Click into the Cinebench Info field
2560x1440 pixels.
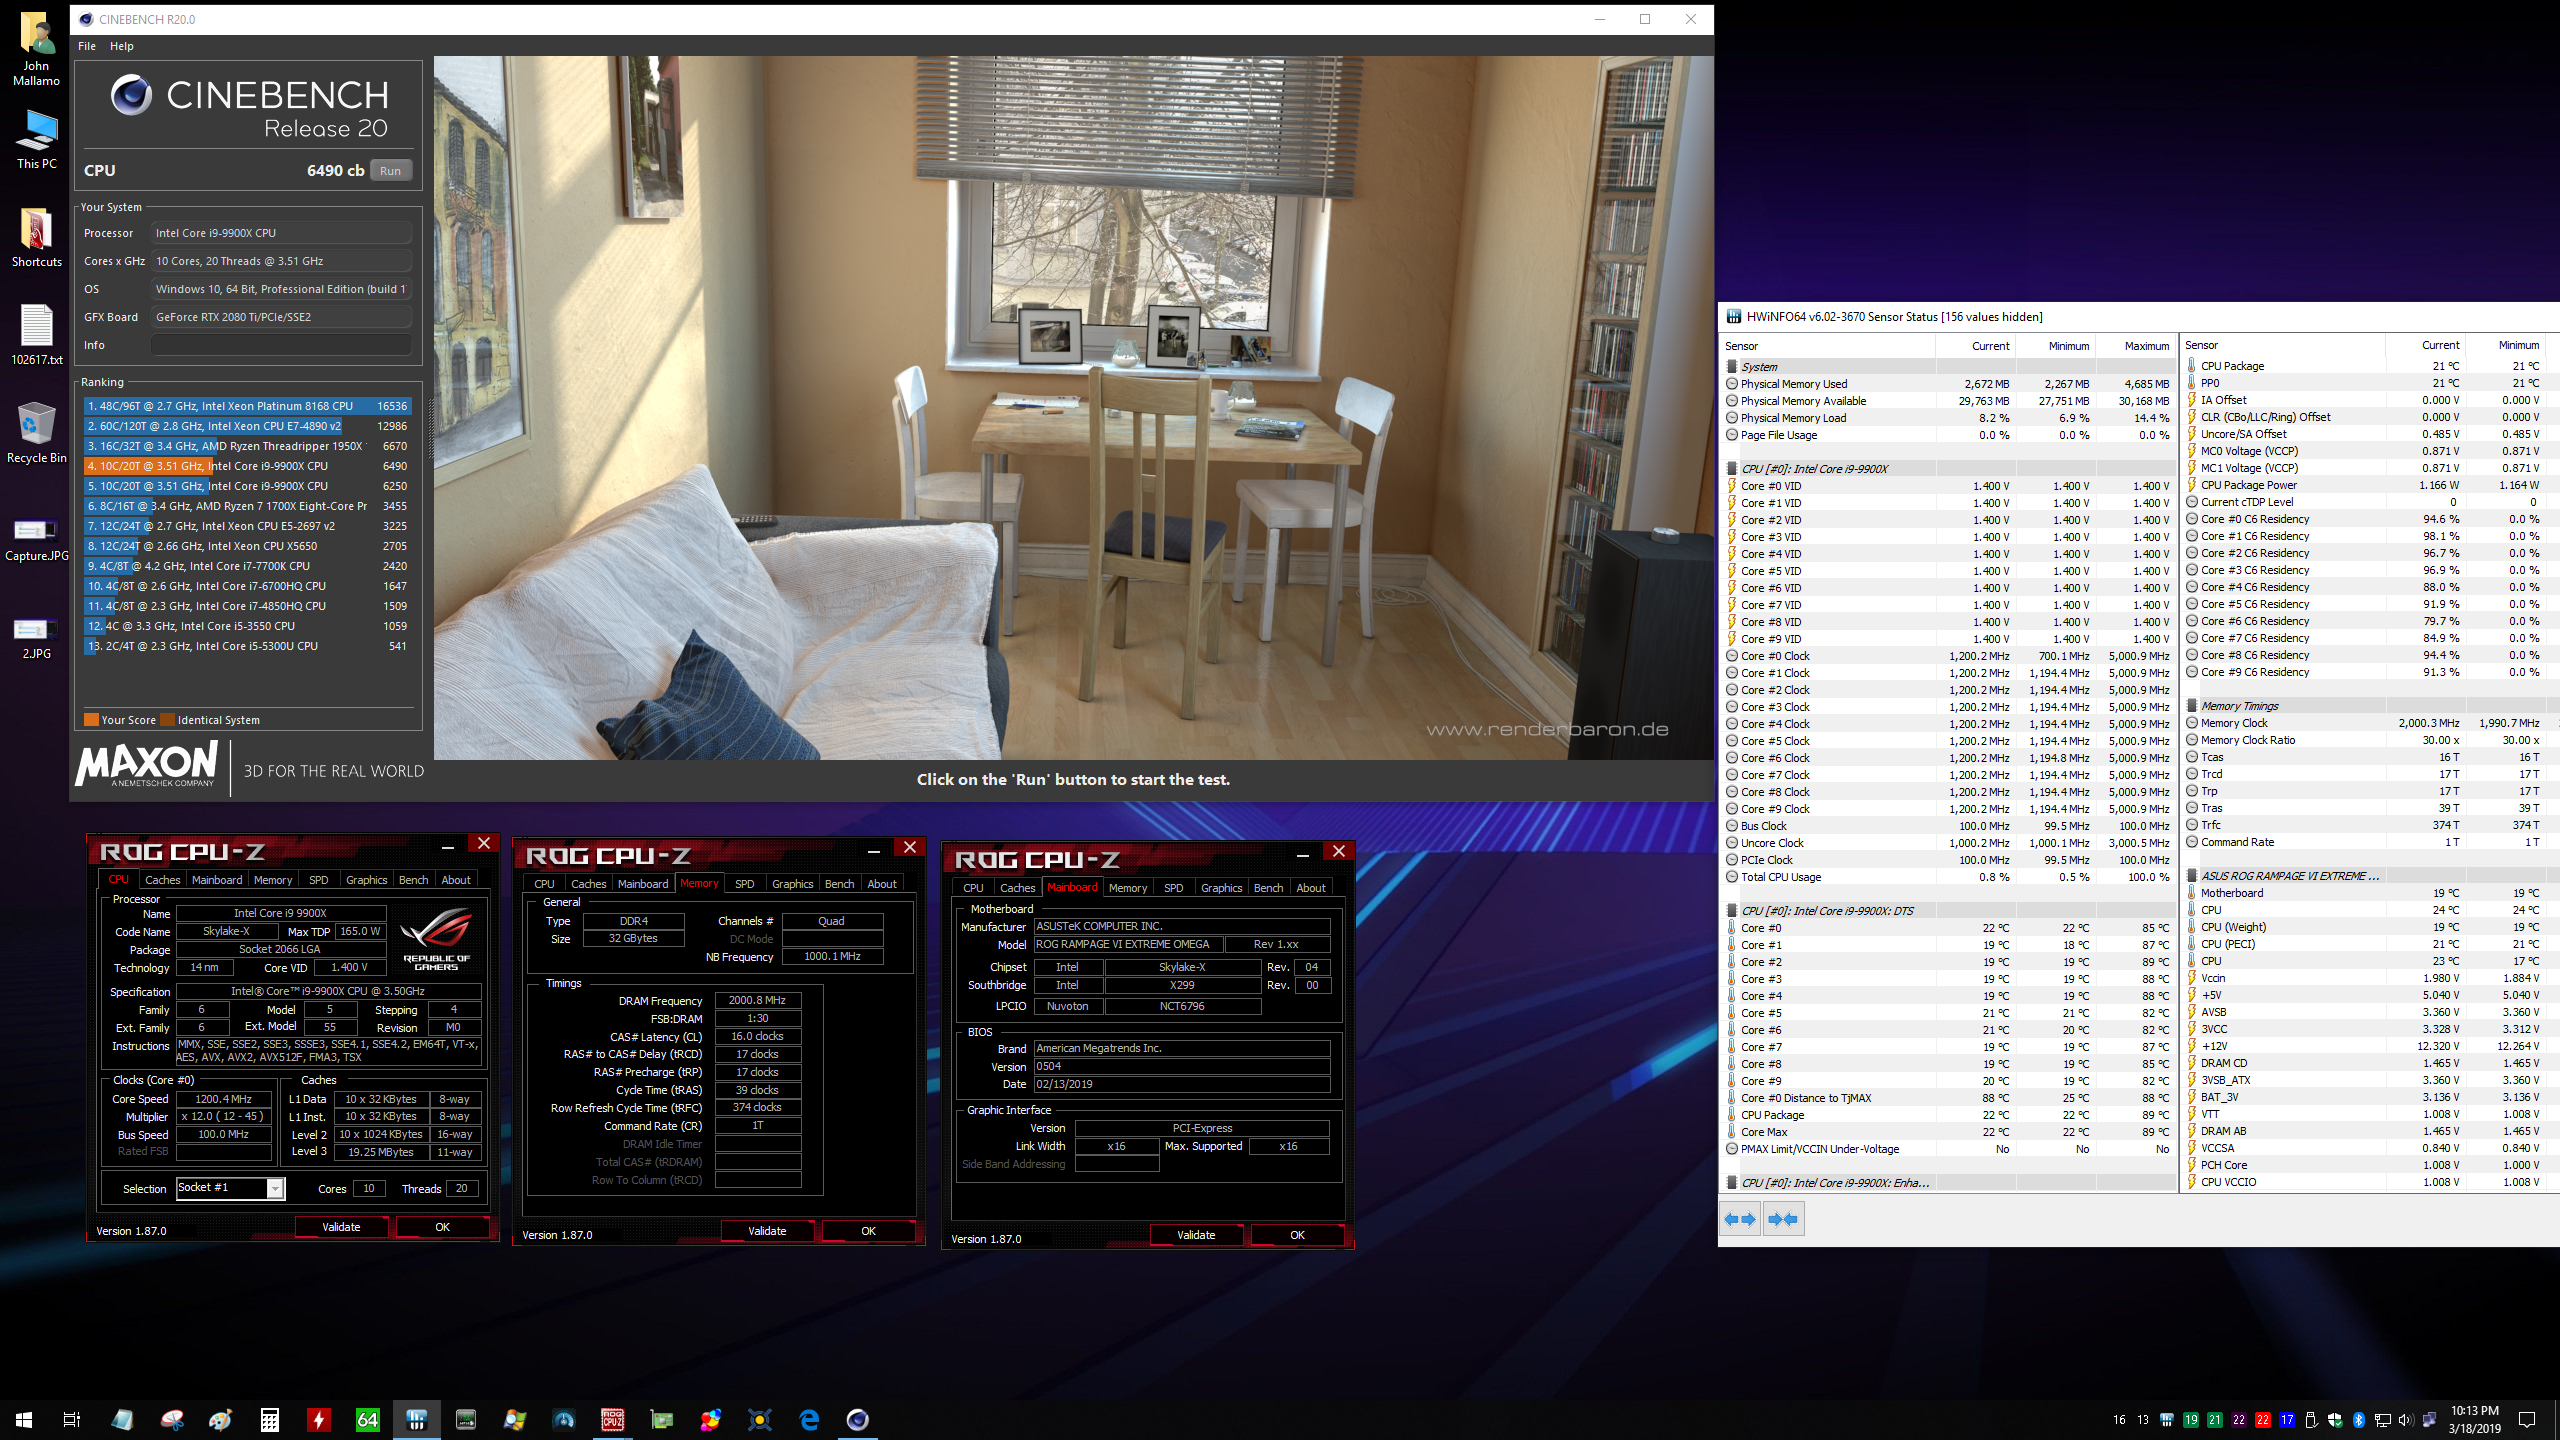(x=281, y=345)
